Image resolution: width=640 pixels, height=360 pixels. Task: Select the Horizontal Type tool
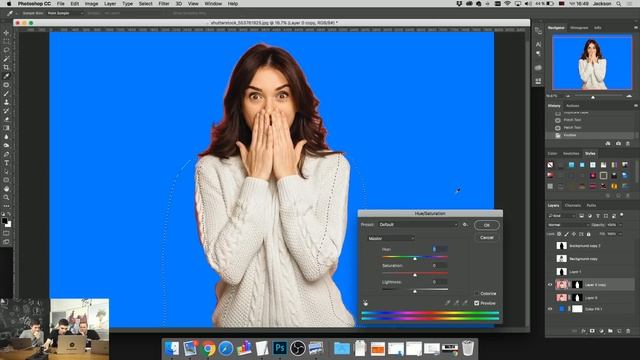[x=6, y=162]
